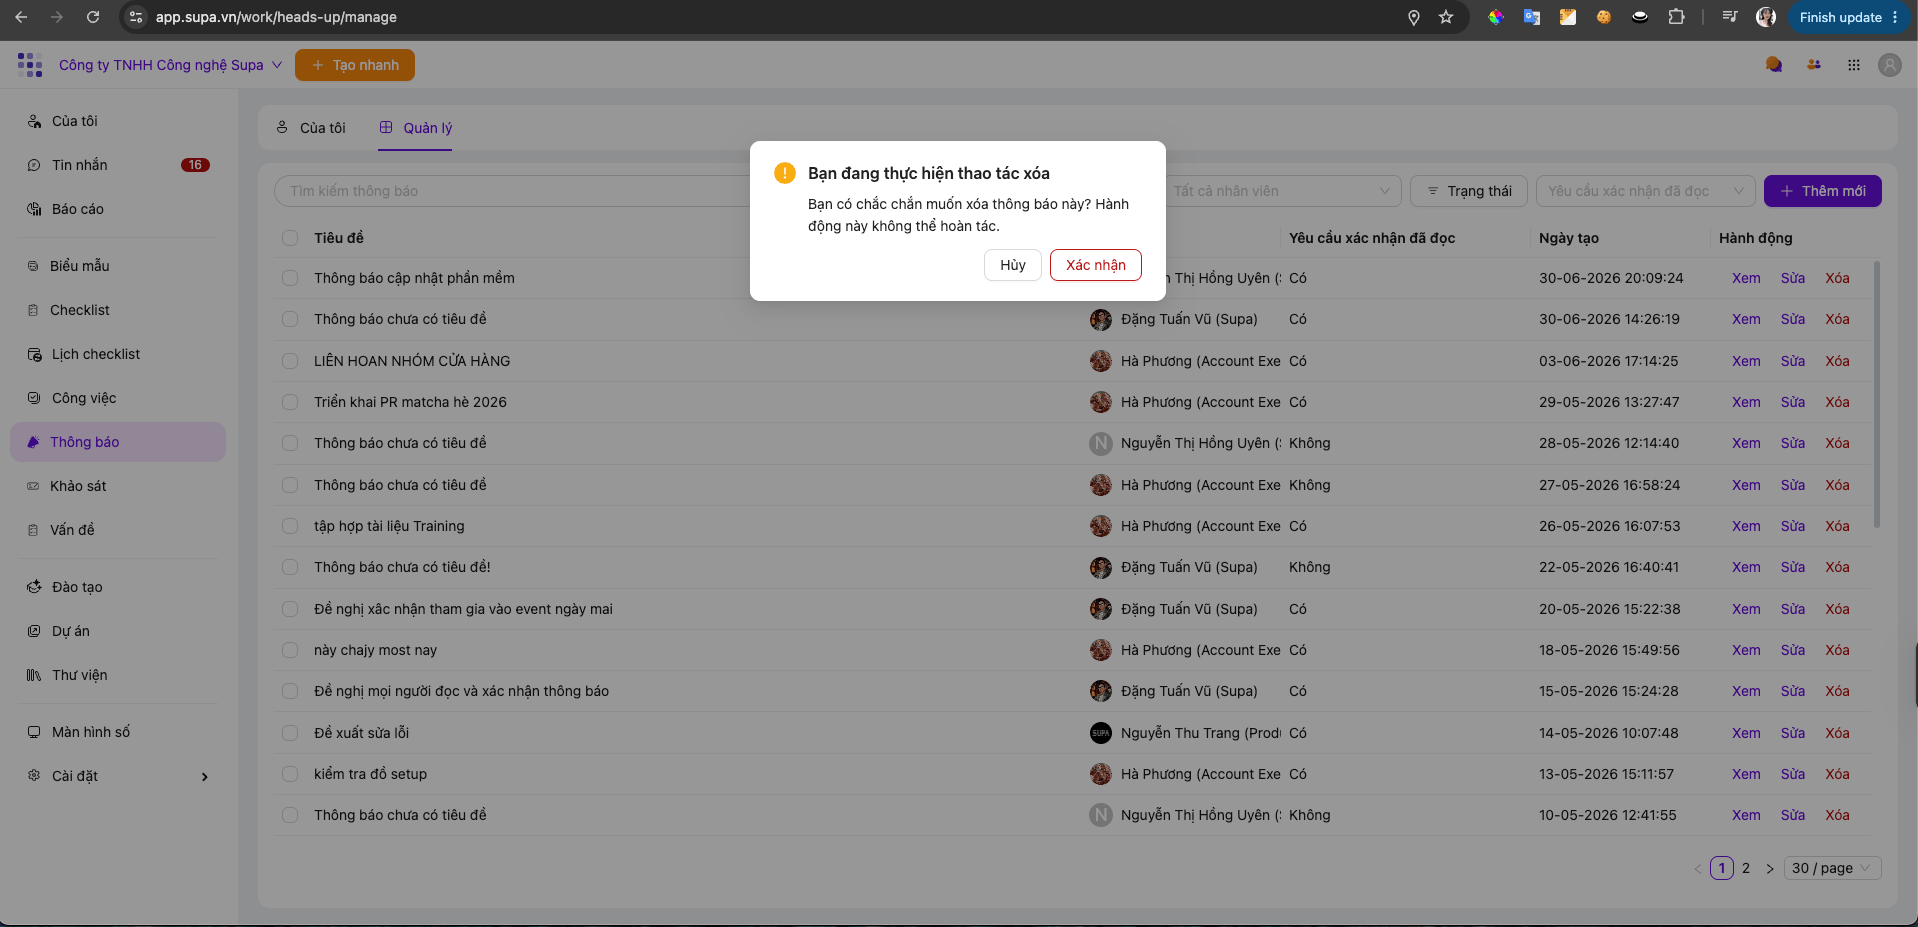Click Hủy to cancel deletion
1918x927 pixels.
click(1013, 265)
